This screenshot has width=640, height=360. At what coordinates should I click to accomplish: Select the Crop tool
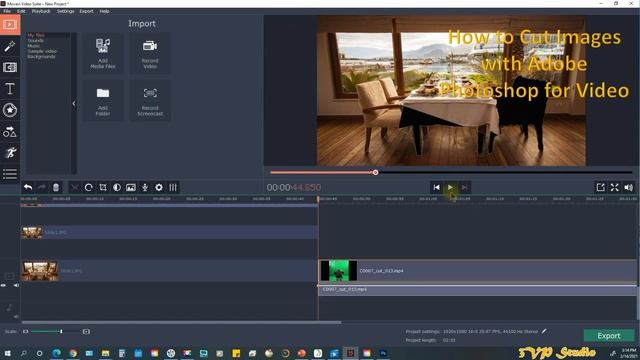click(x=103, y=187)
